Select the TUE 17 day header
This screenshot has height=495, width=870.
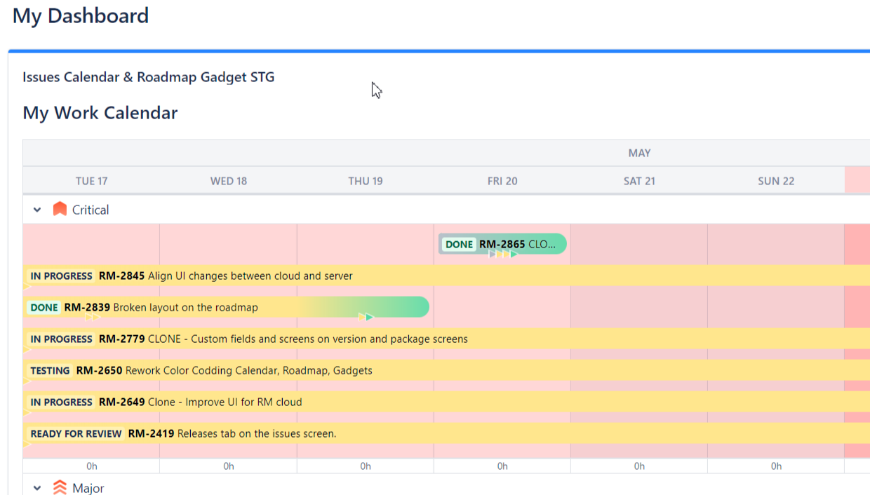[x=91, y=181]
